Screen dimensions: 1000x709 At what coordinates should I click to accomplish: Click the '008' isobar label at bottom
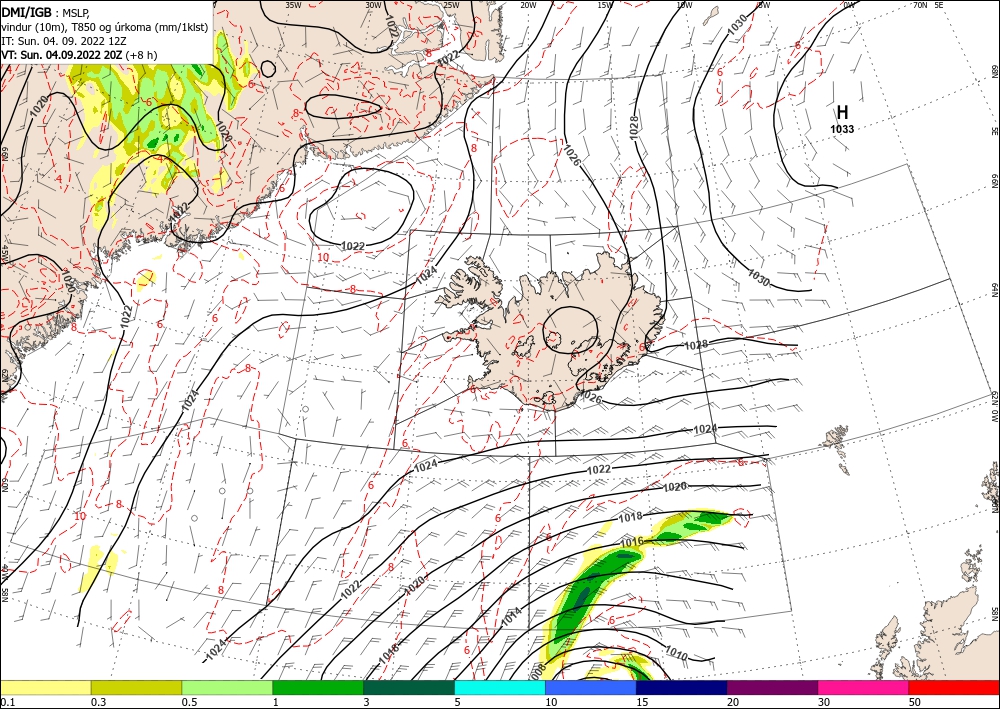click(x=538, y=670)
